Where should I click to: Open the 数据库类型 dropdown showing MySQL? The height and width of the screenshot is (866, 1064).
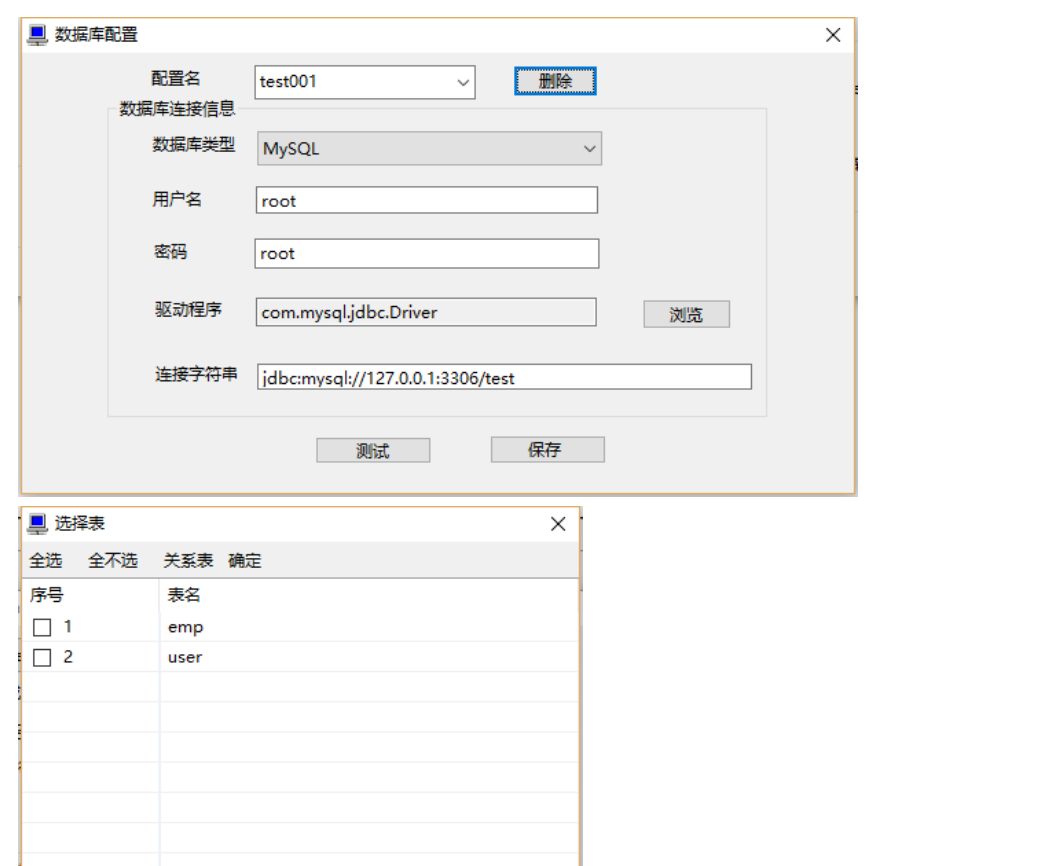pyautogui.click(x=591, y=148)
